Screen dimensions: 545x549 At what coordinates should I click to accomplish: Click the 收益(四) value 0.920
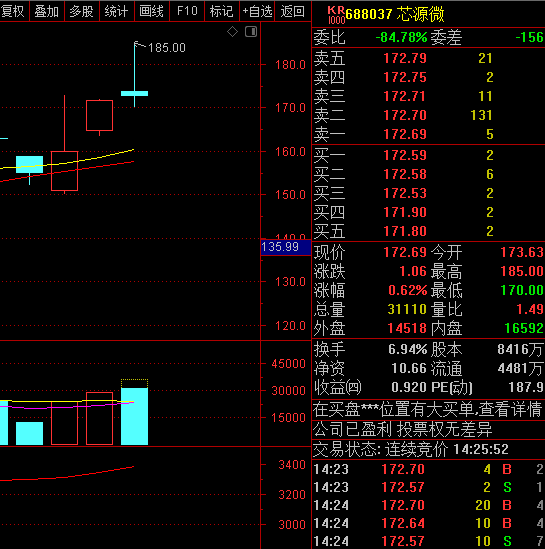(x=409, y=387)
